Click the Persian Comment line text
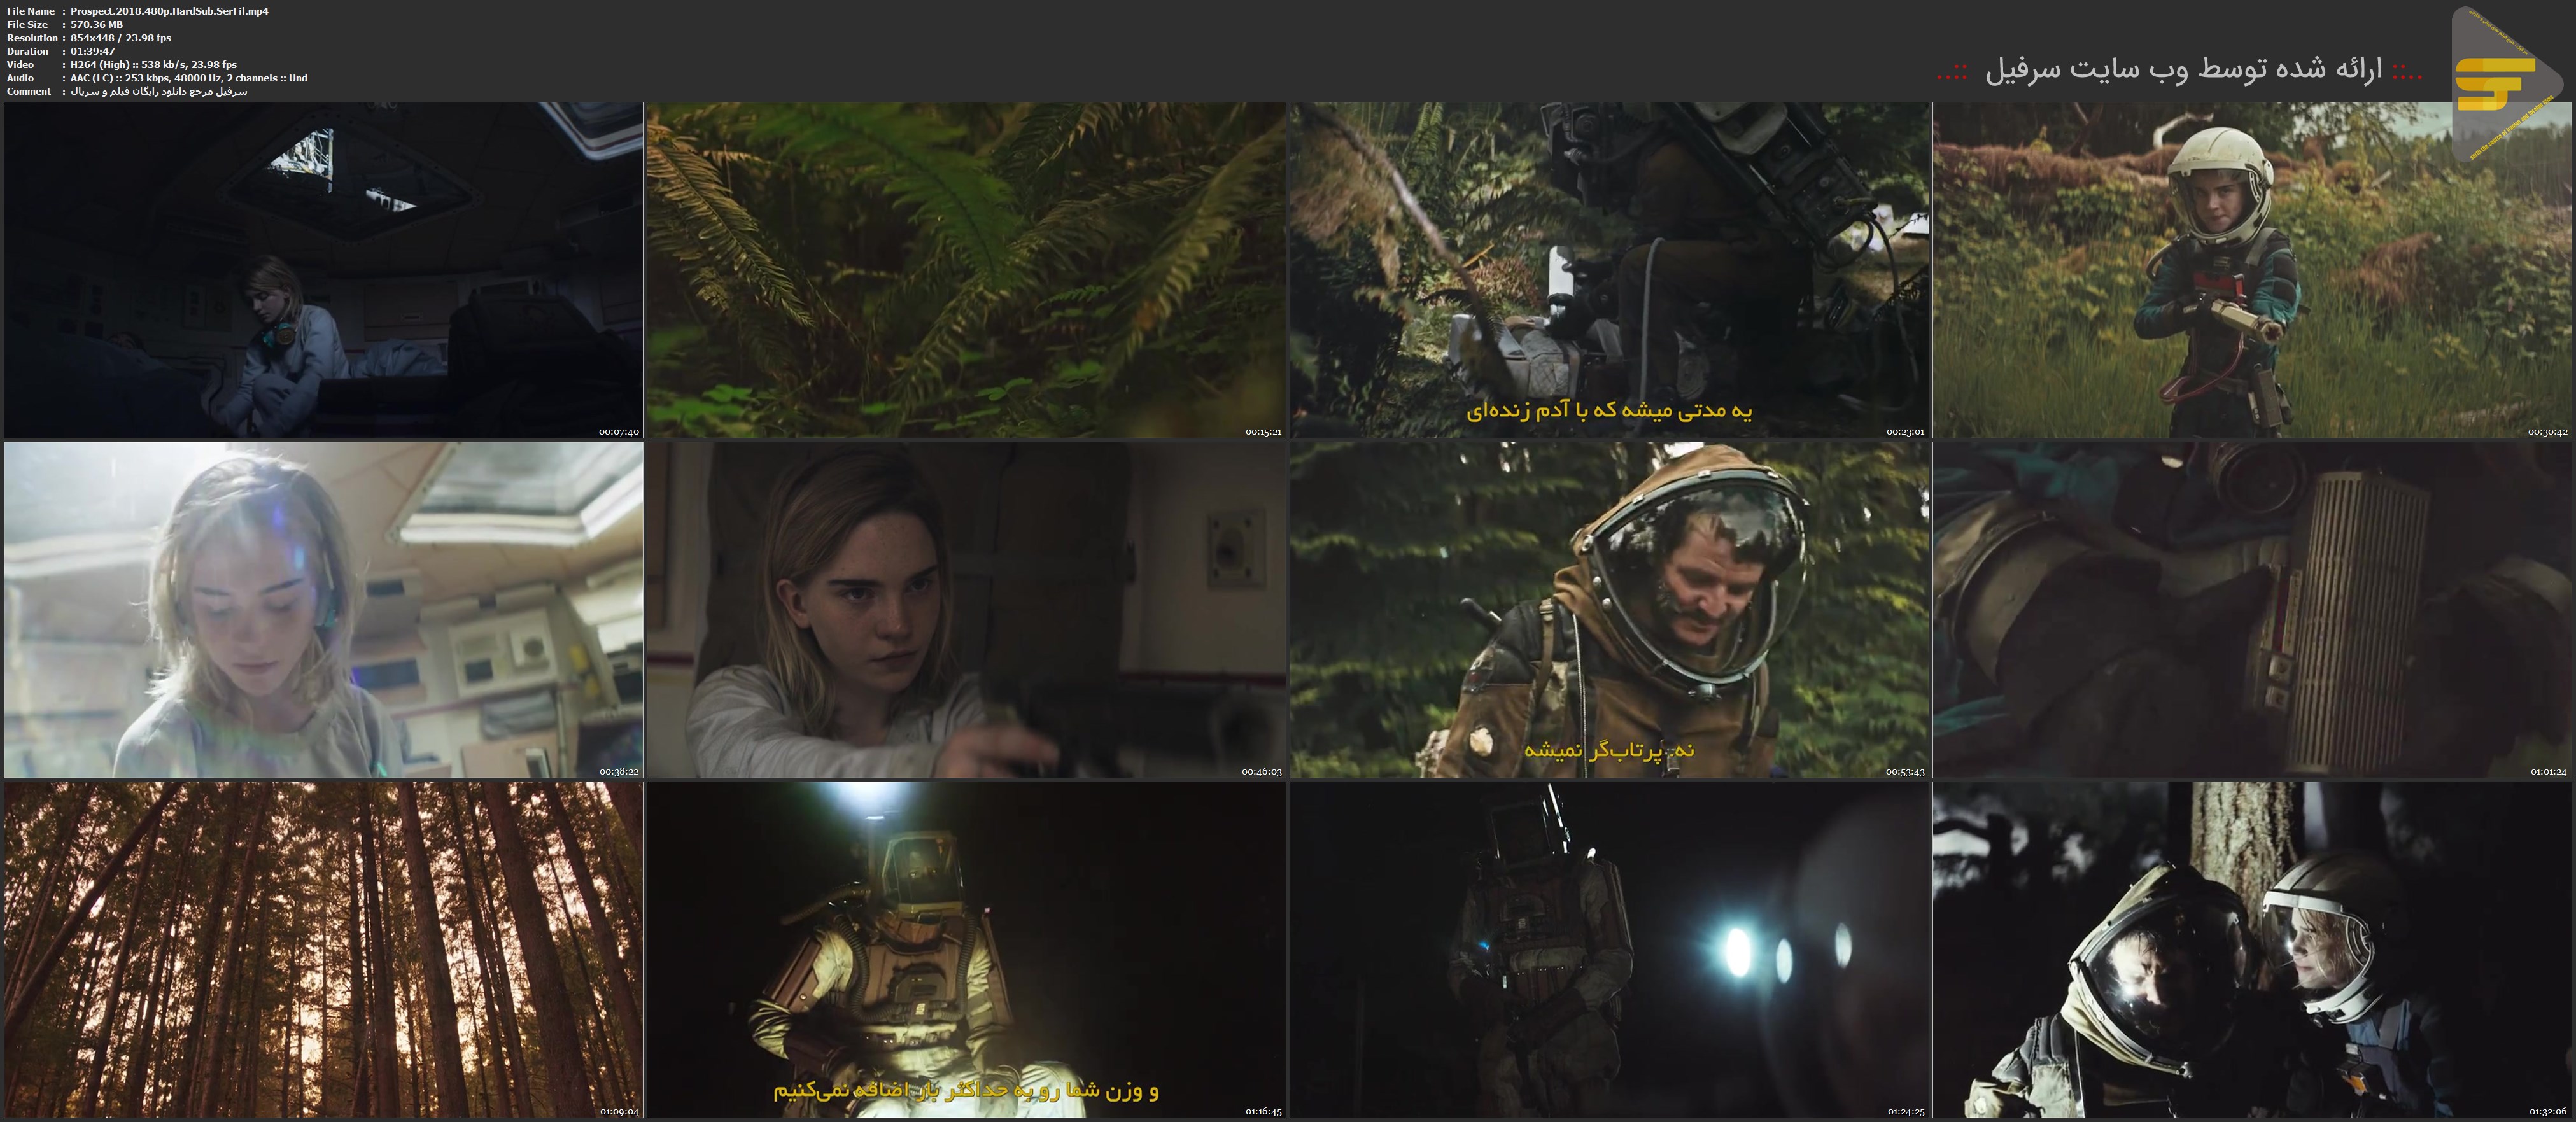 pos(158,91)
